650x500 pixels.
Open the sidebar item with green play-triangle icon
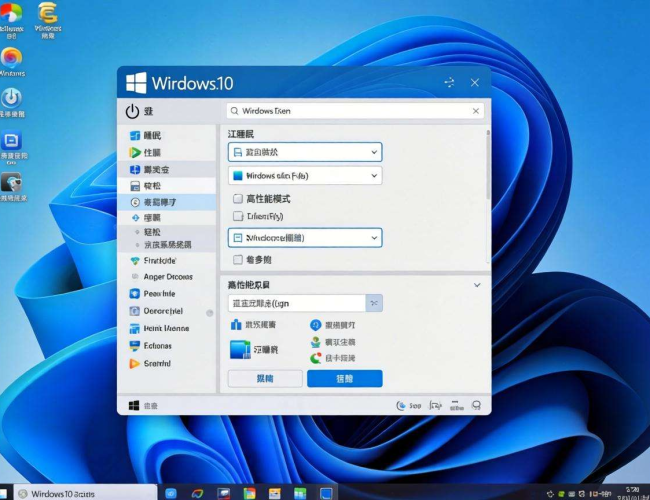click(x=167, y=153)
